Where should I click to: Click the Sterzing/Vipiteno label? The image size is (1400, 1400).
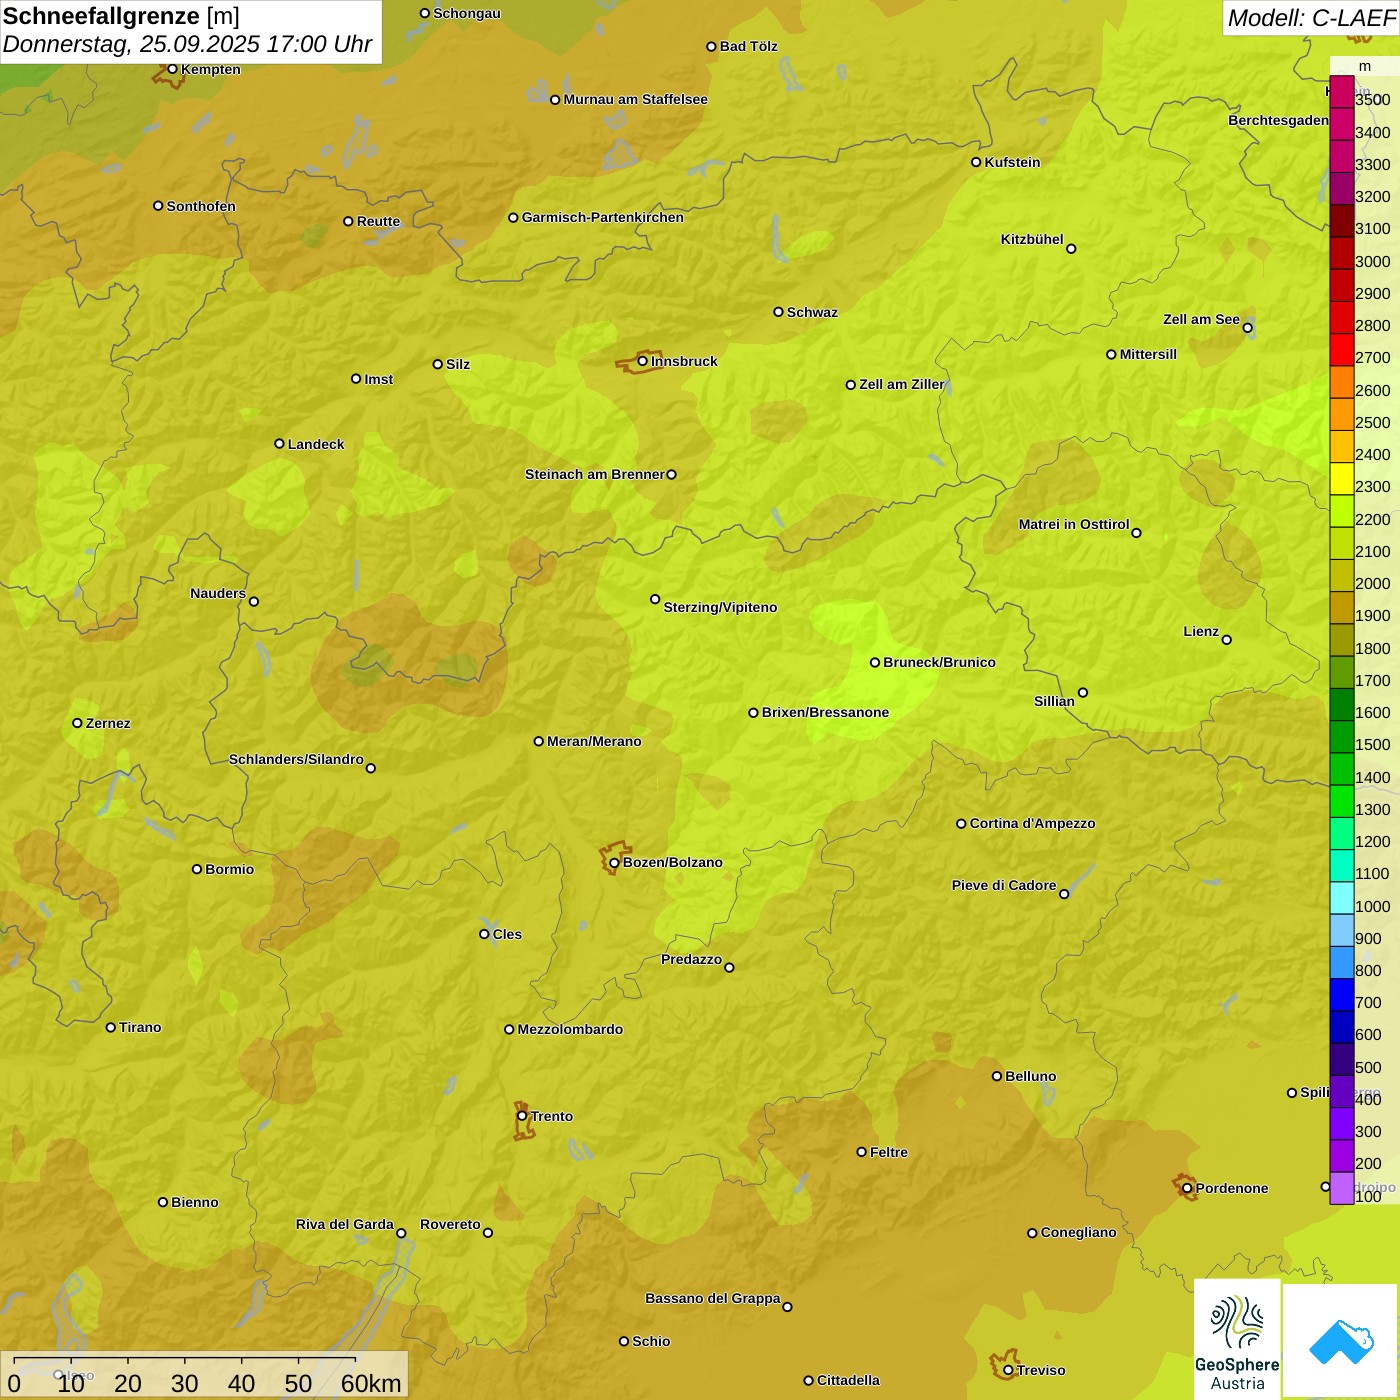[x=720, y=608]
